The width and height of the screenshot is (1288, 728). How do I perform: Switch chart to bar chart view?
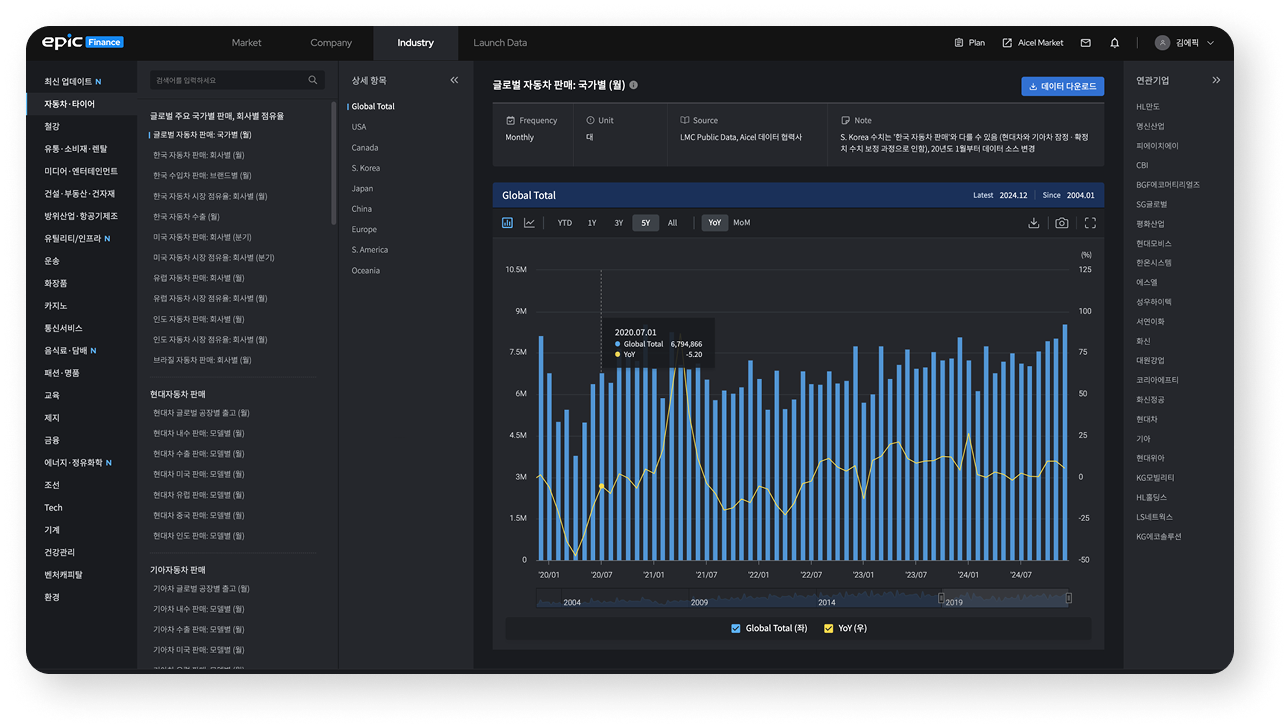pos(507,223)
